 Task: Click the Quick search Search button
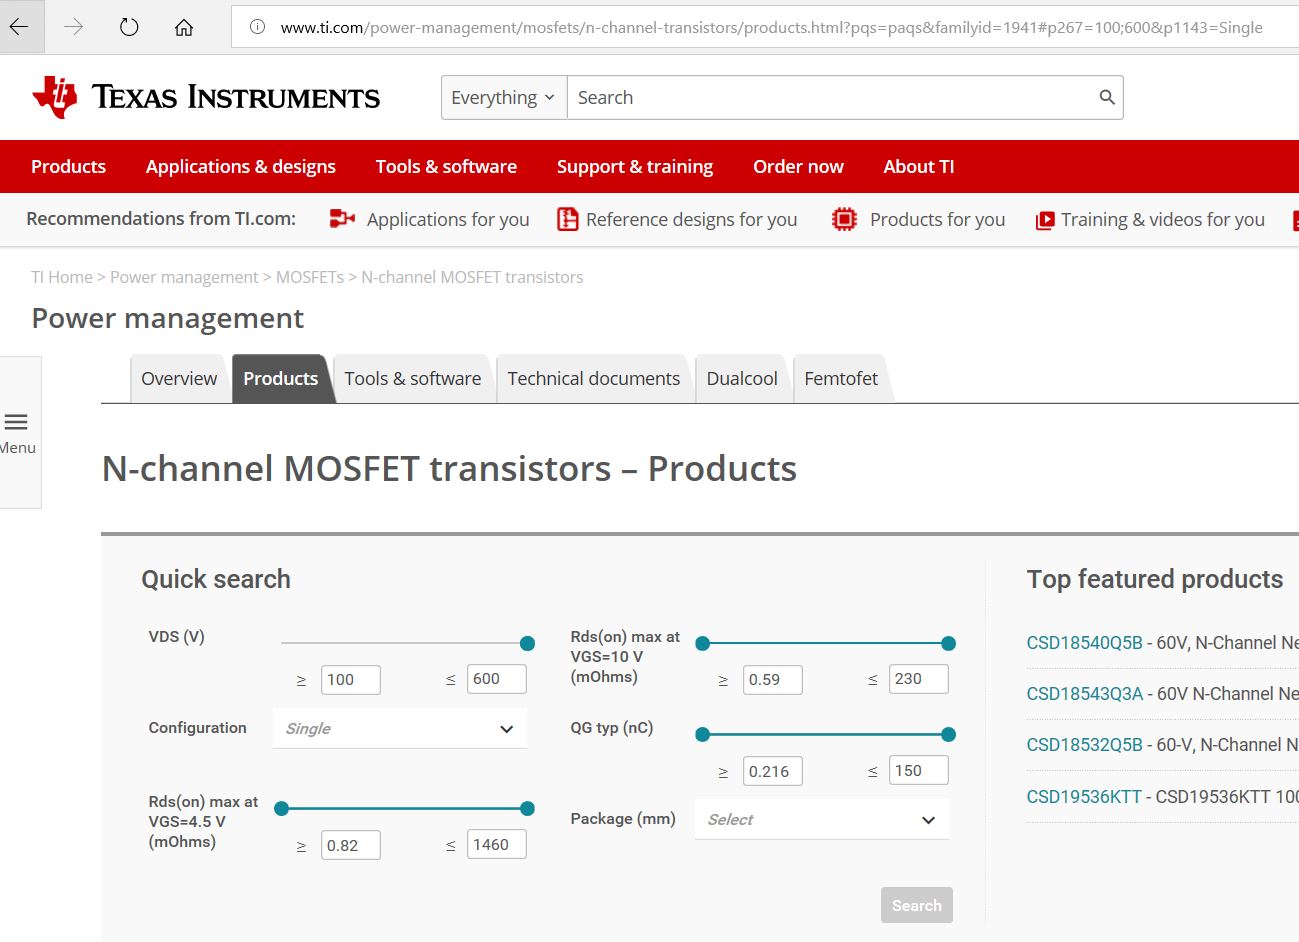click(x=917, y=905)
